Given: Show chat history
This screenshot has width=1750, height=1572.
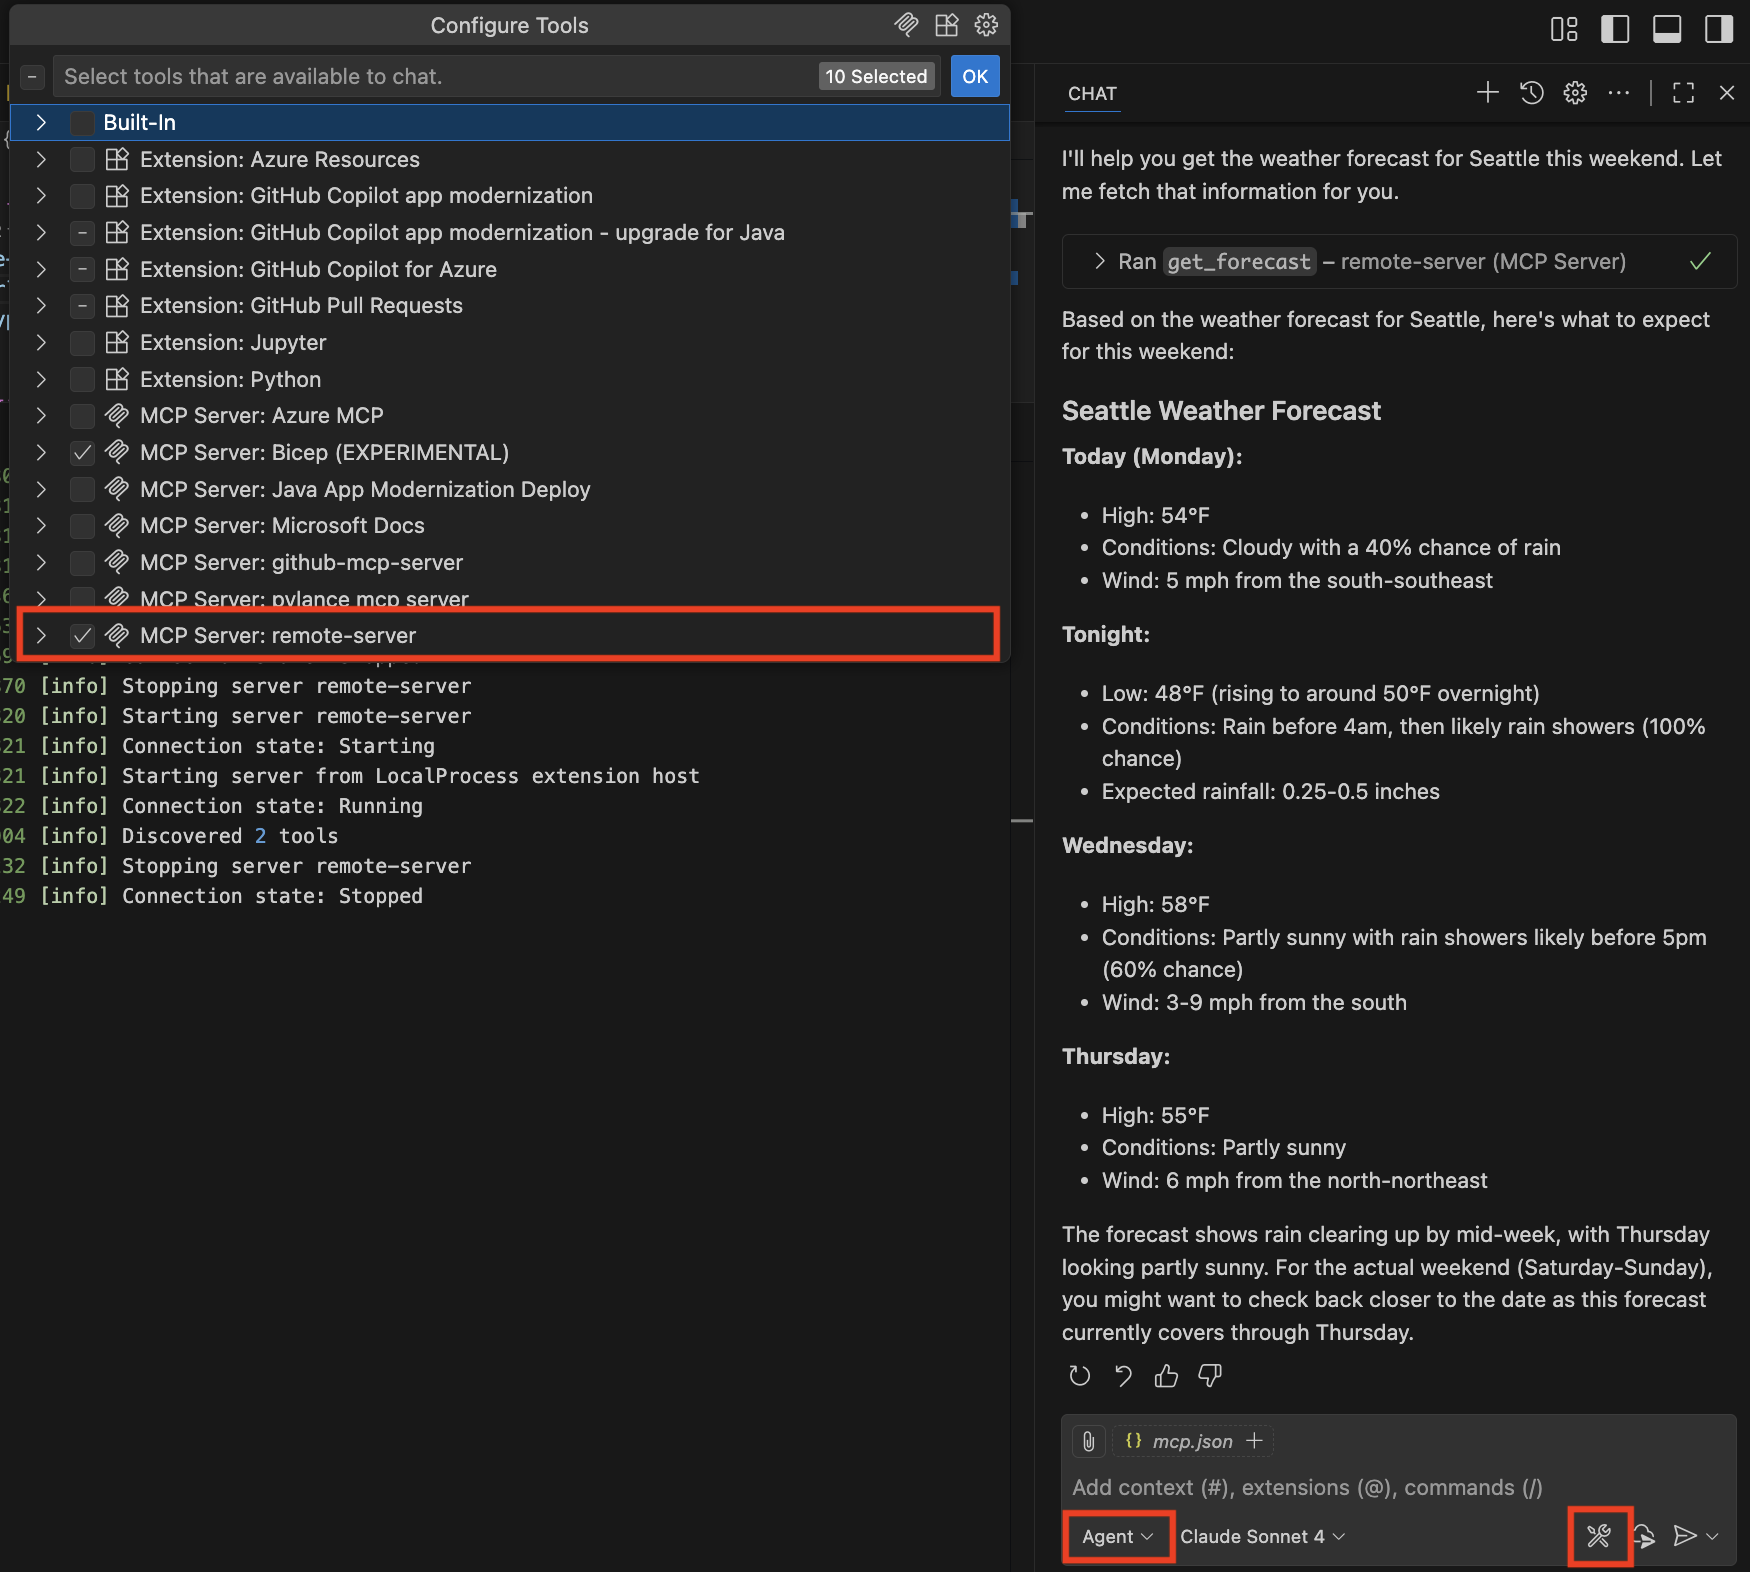Looking at the screenshot, I should pos(1531,93).
